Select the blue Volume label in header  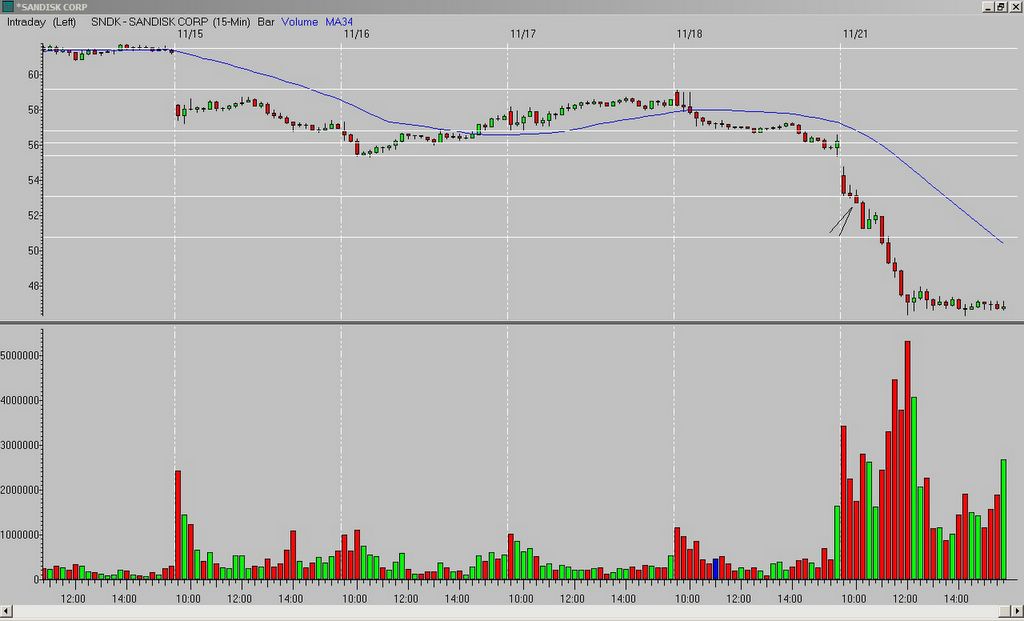[299, 22]
